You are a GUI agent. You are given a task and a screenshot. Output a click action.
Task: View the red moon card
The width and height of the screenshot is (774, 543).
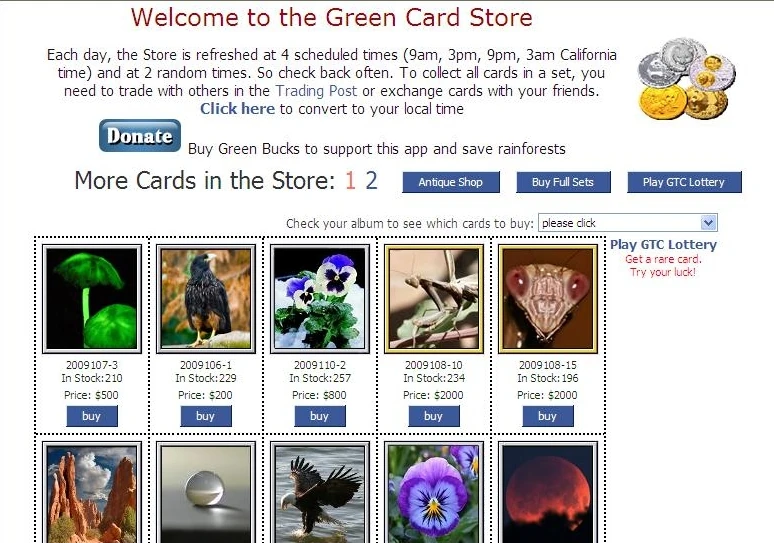(x=548, y=492)
